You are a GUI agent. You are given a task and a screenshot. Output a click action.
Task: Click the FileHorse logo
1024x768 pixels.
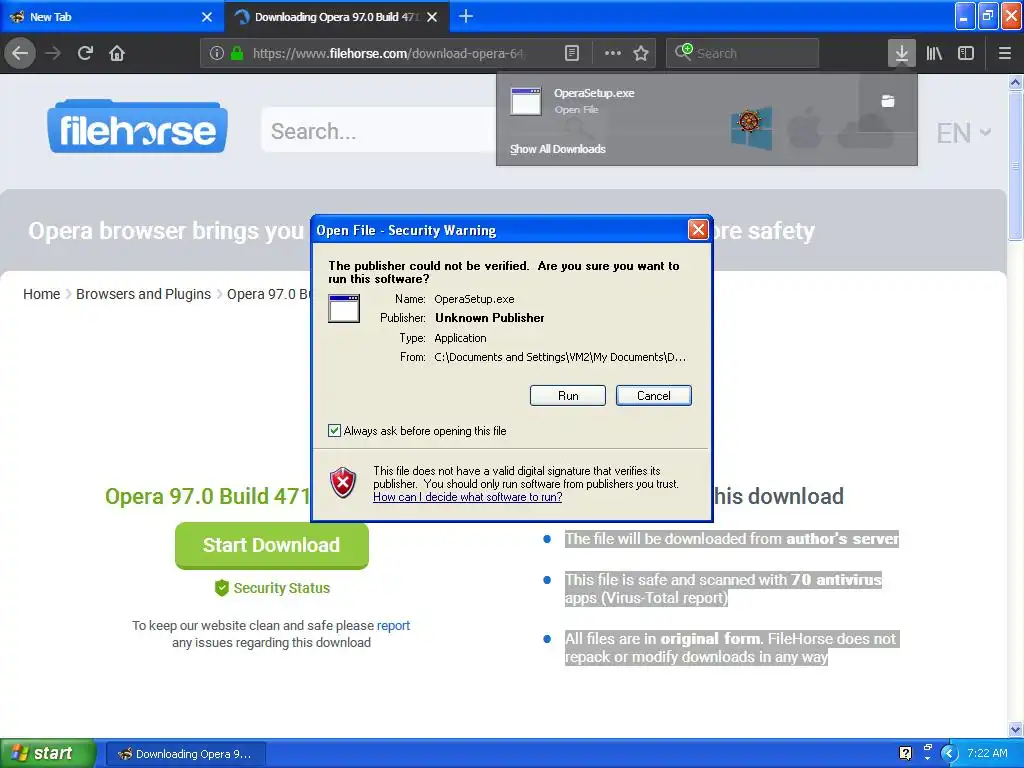(x=137, y=127)
